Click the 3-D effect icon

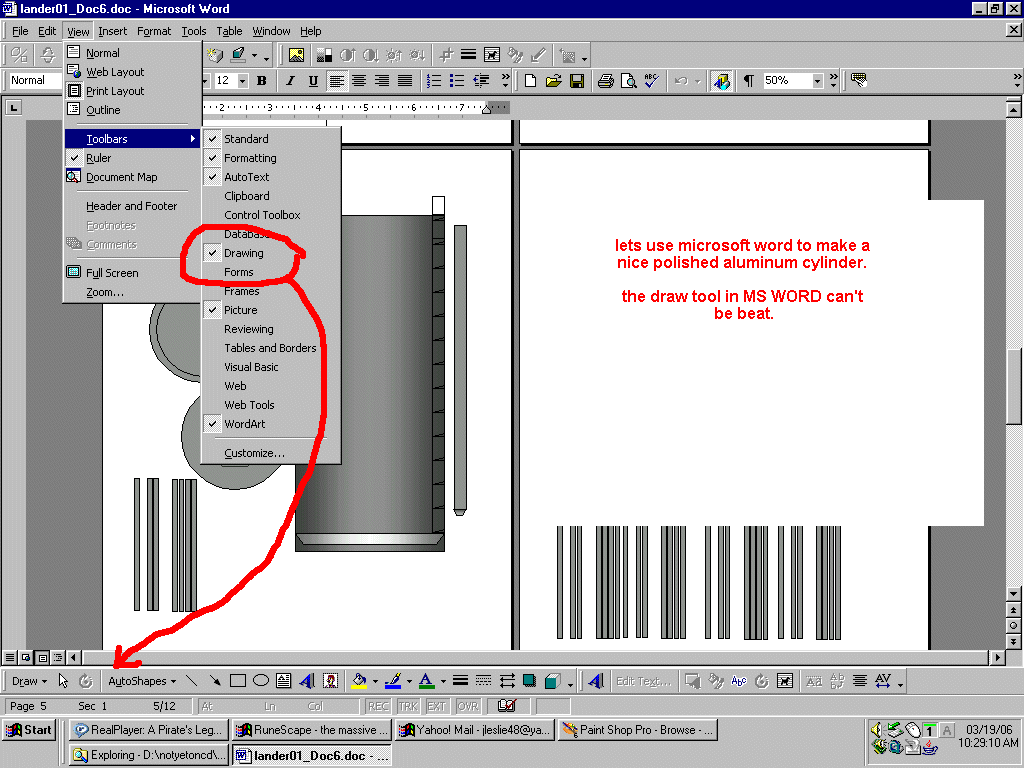552,681
